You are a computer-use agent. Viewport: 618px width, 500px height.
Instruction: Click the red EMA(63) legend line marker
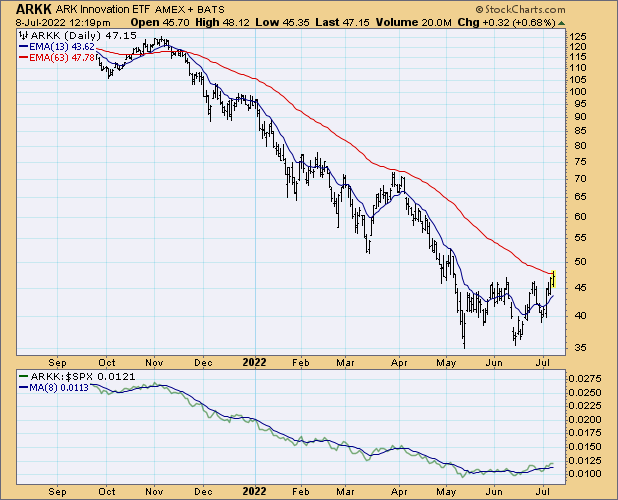pos(24,58)
